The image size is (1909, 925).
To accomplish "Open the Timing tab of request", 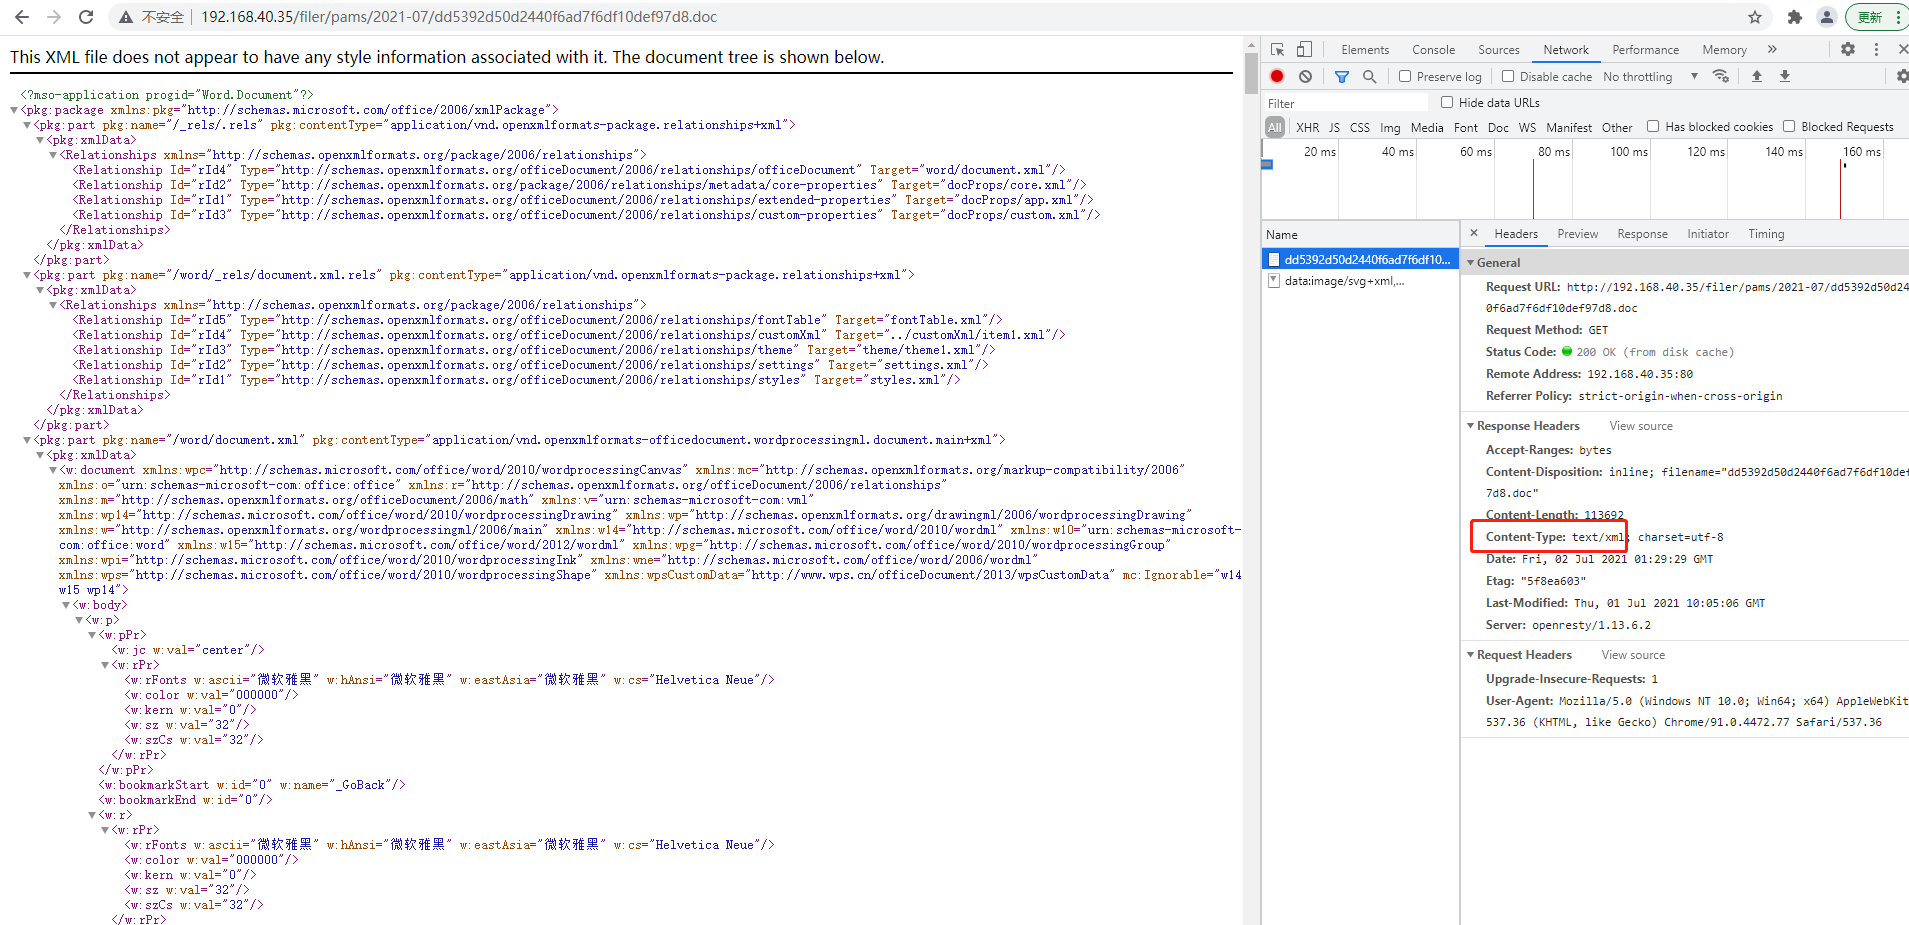I will (x=1765, y=234).
